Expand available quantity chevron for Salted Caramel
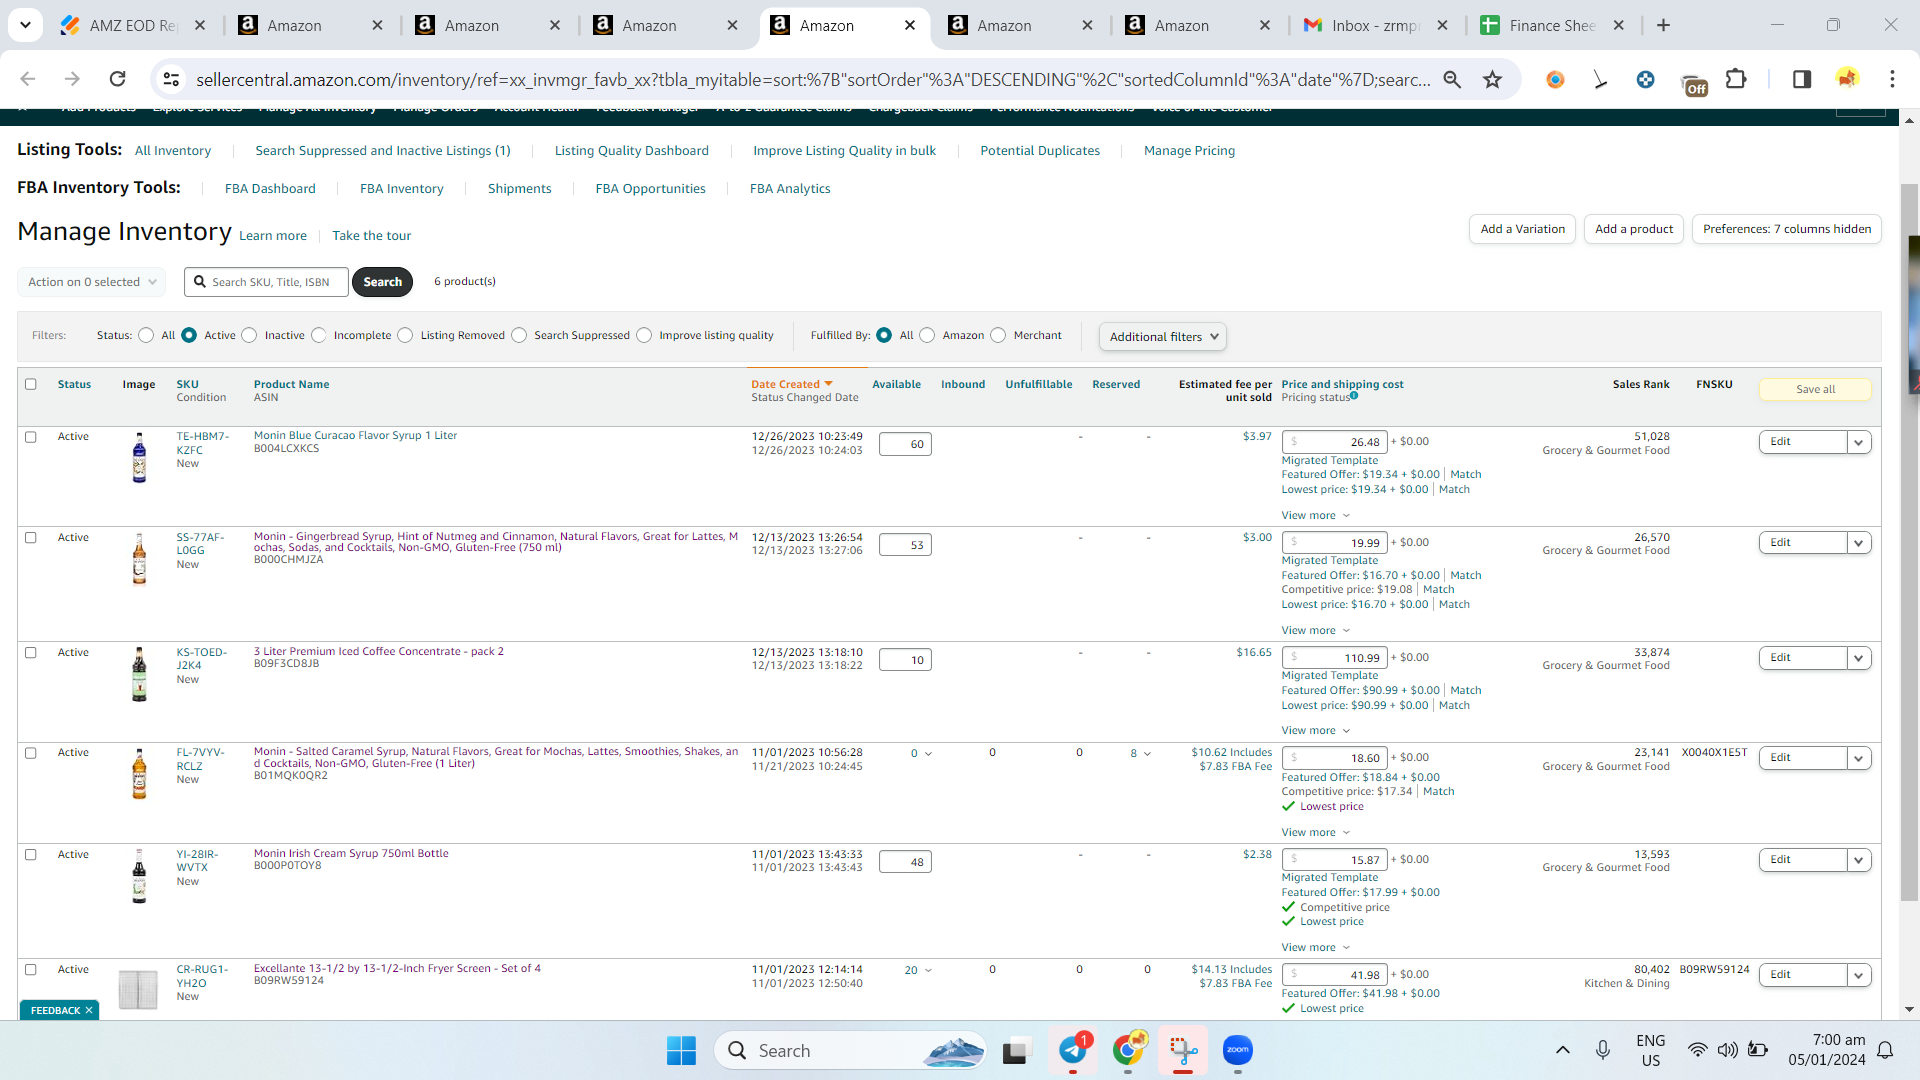This screenshot has height=1080, width=1920. [x=929, y=754]
